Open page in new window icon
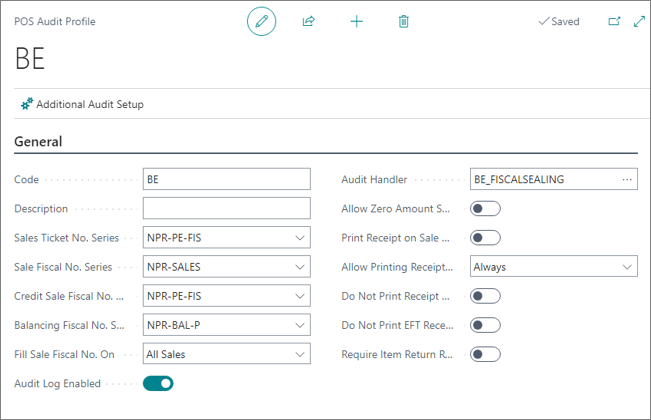651x420 pixels. (614, 21)
